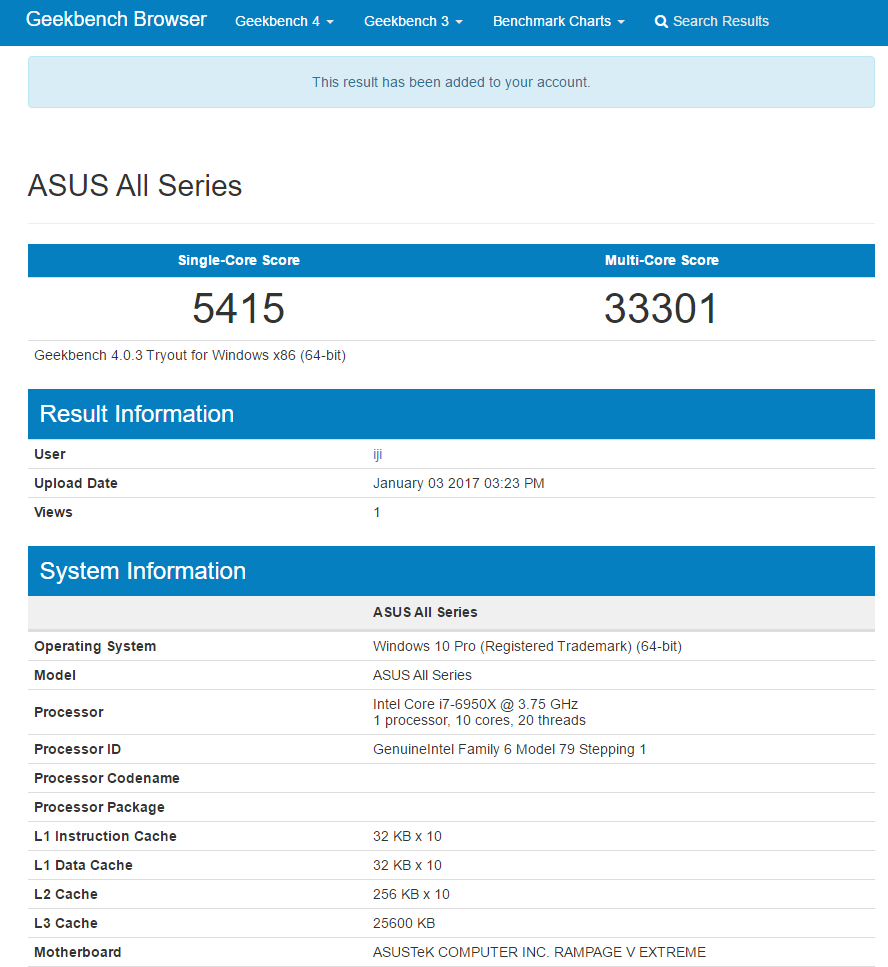The height and width of the screenshot is (967, 888).
Task: Click the Views row label
Action: 53,512
